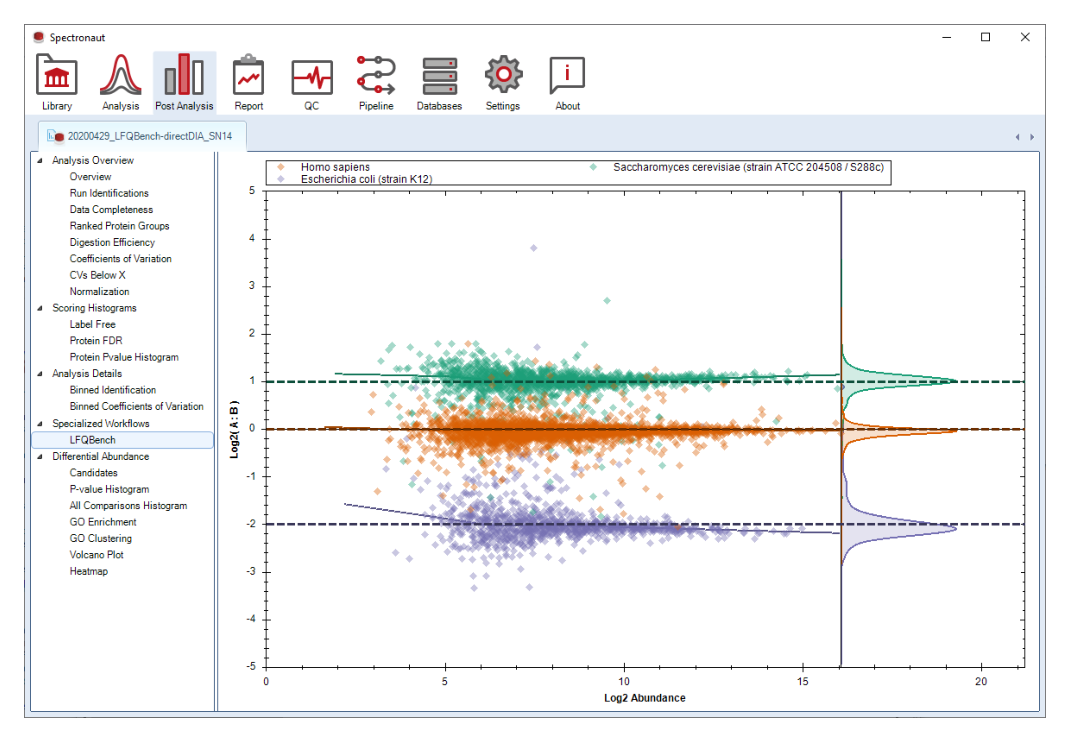Viewport: 1070px width, 742px height.
Task: Click the tab scroll right arrow
Action: point(1032,137)
